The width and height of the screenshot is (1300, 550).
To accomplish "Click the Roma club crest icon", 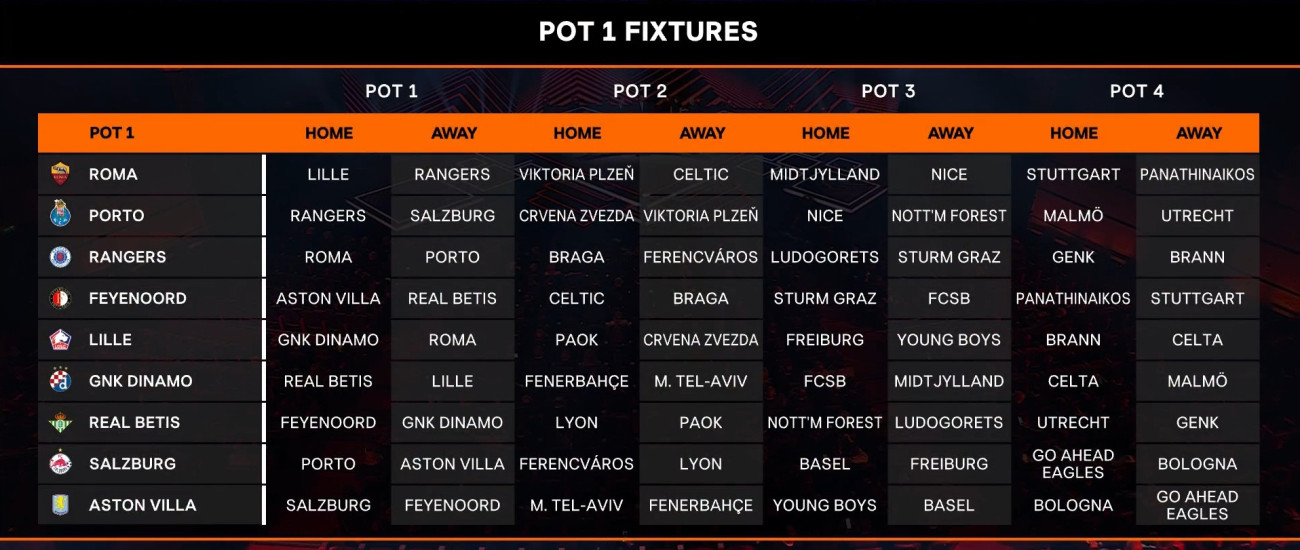I will [60, 174].
